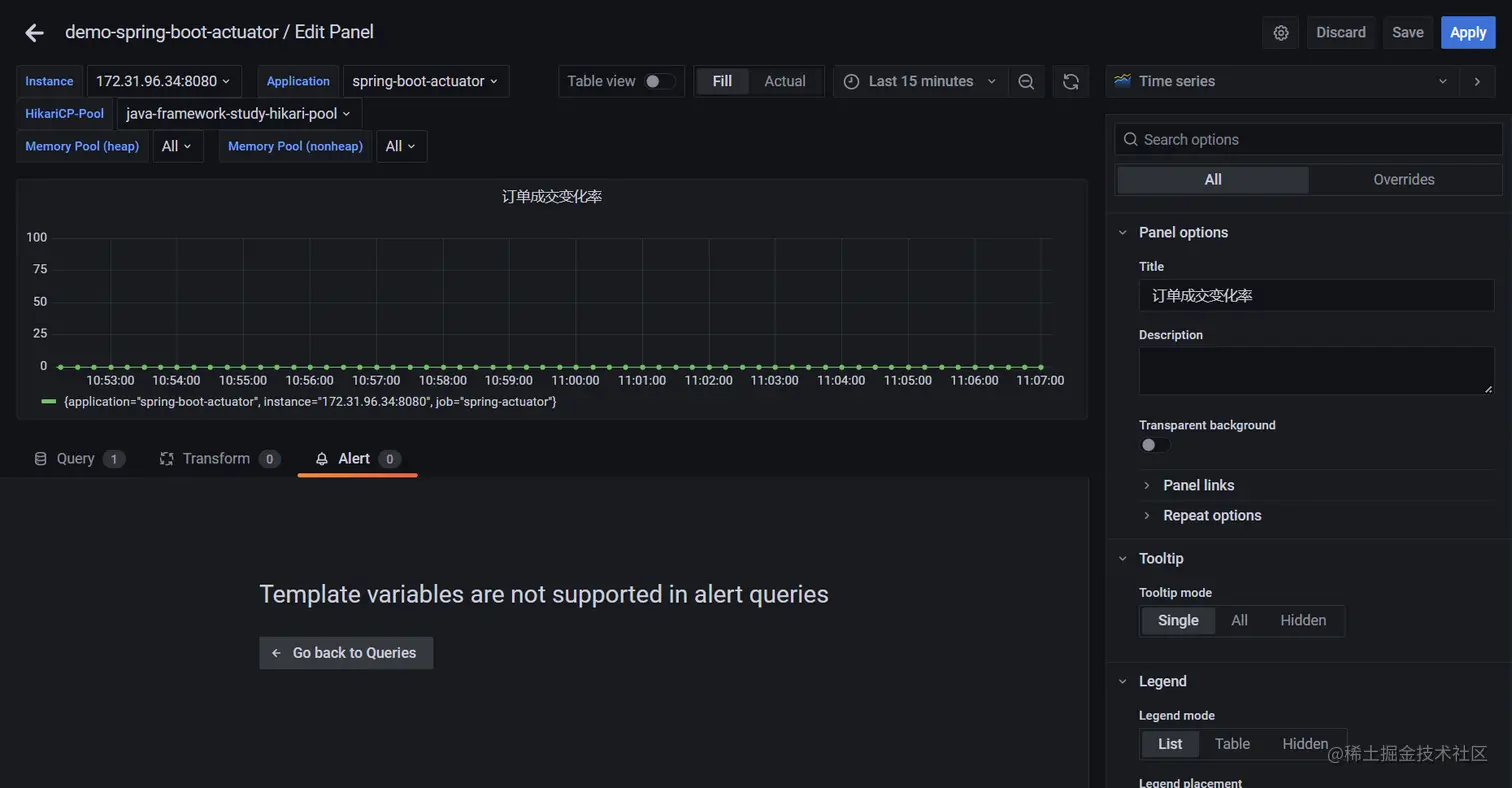The image size is (1512, 788).
Task: Toggle the Table view switch
Action: click(x=659, y=82)
